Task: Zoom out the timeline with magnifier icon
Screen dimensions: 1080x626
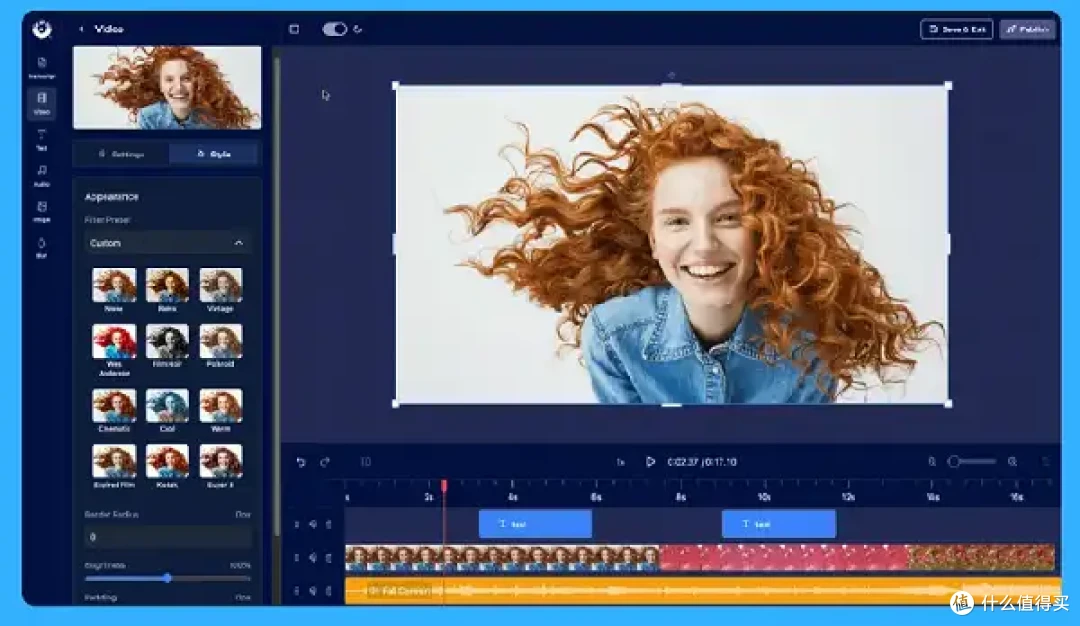Action: [x=932, y=462]
